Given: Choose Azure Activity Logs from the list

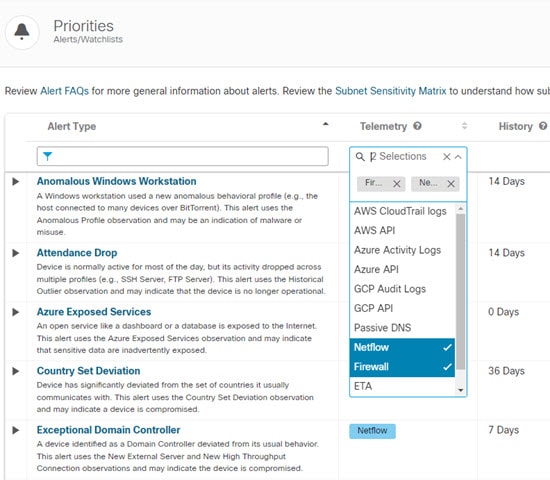Looking at the screenshot, I should click(x=402, y=250).
